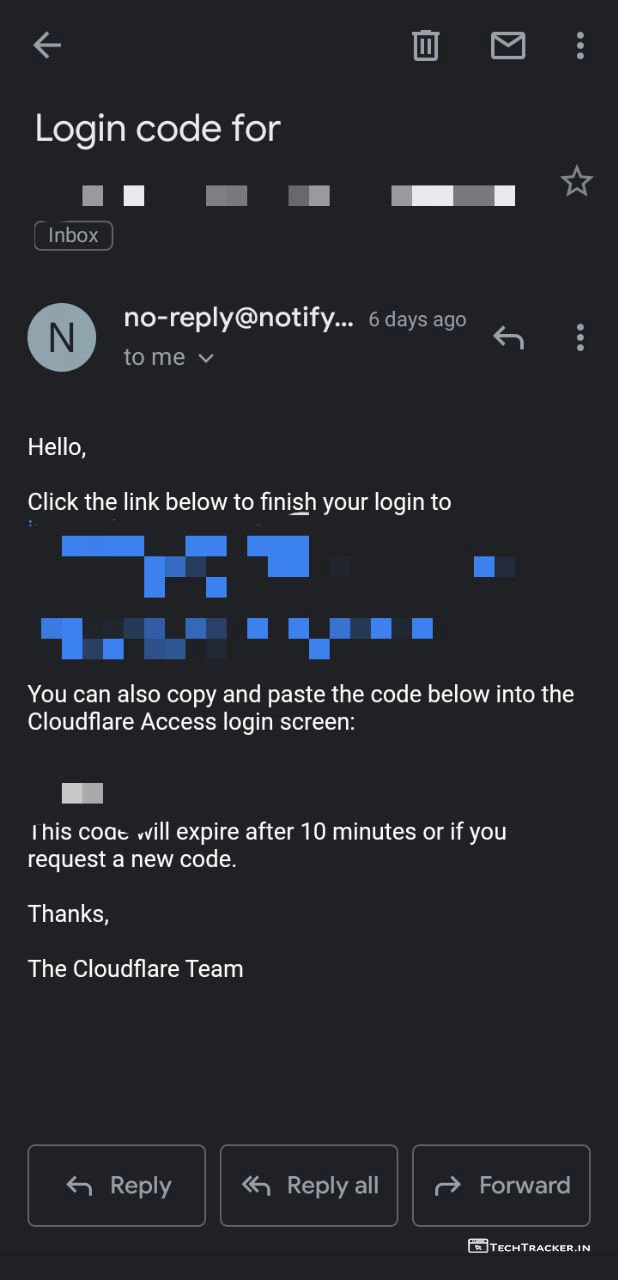
Task: Tap "to me" recipient text
Action: (x=154, y=357)
